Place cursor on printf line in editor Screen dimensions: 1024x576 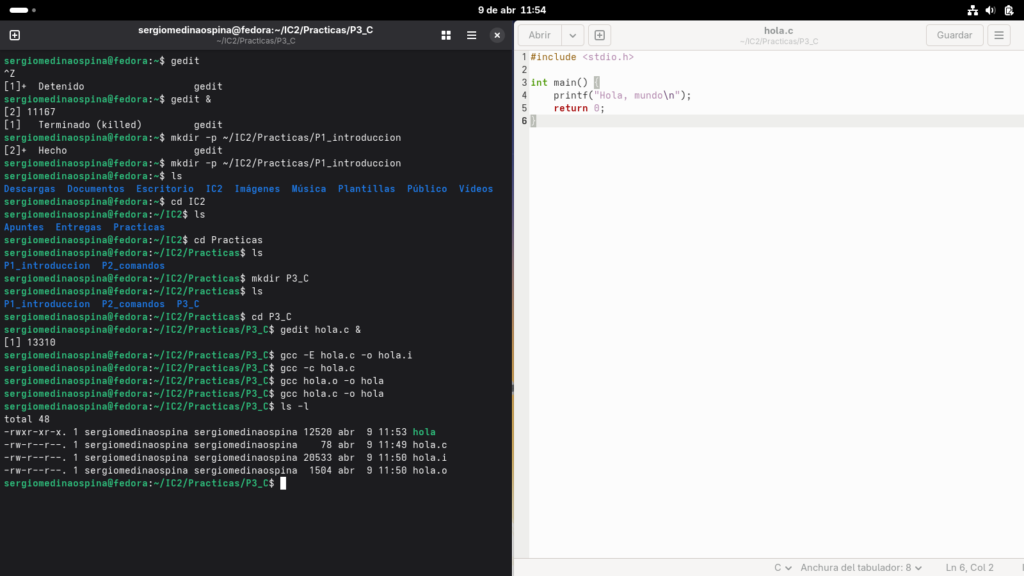point(622,95)
